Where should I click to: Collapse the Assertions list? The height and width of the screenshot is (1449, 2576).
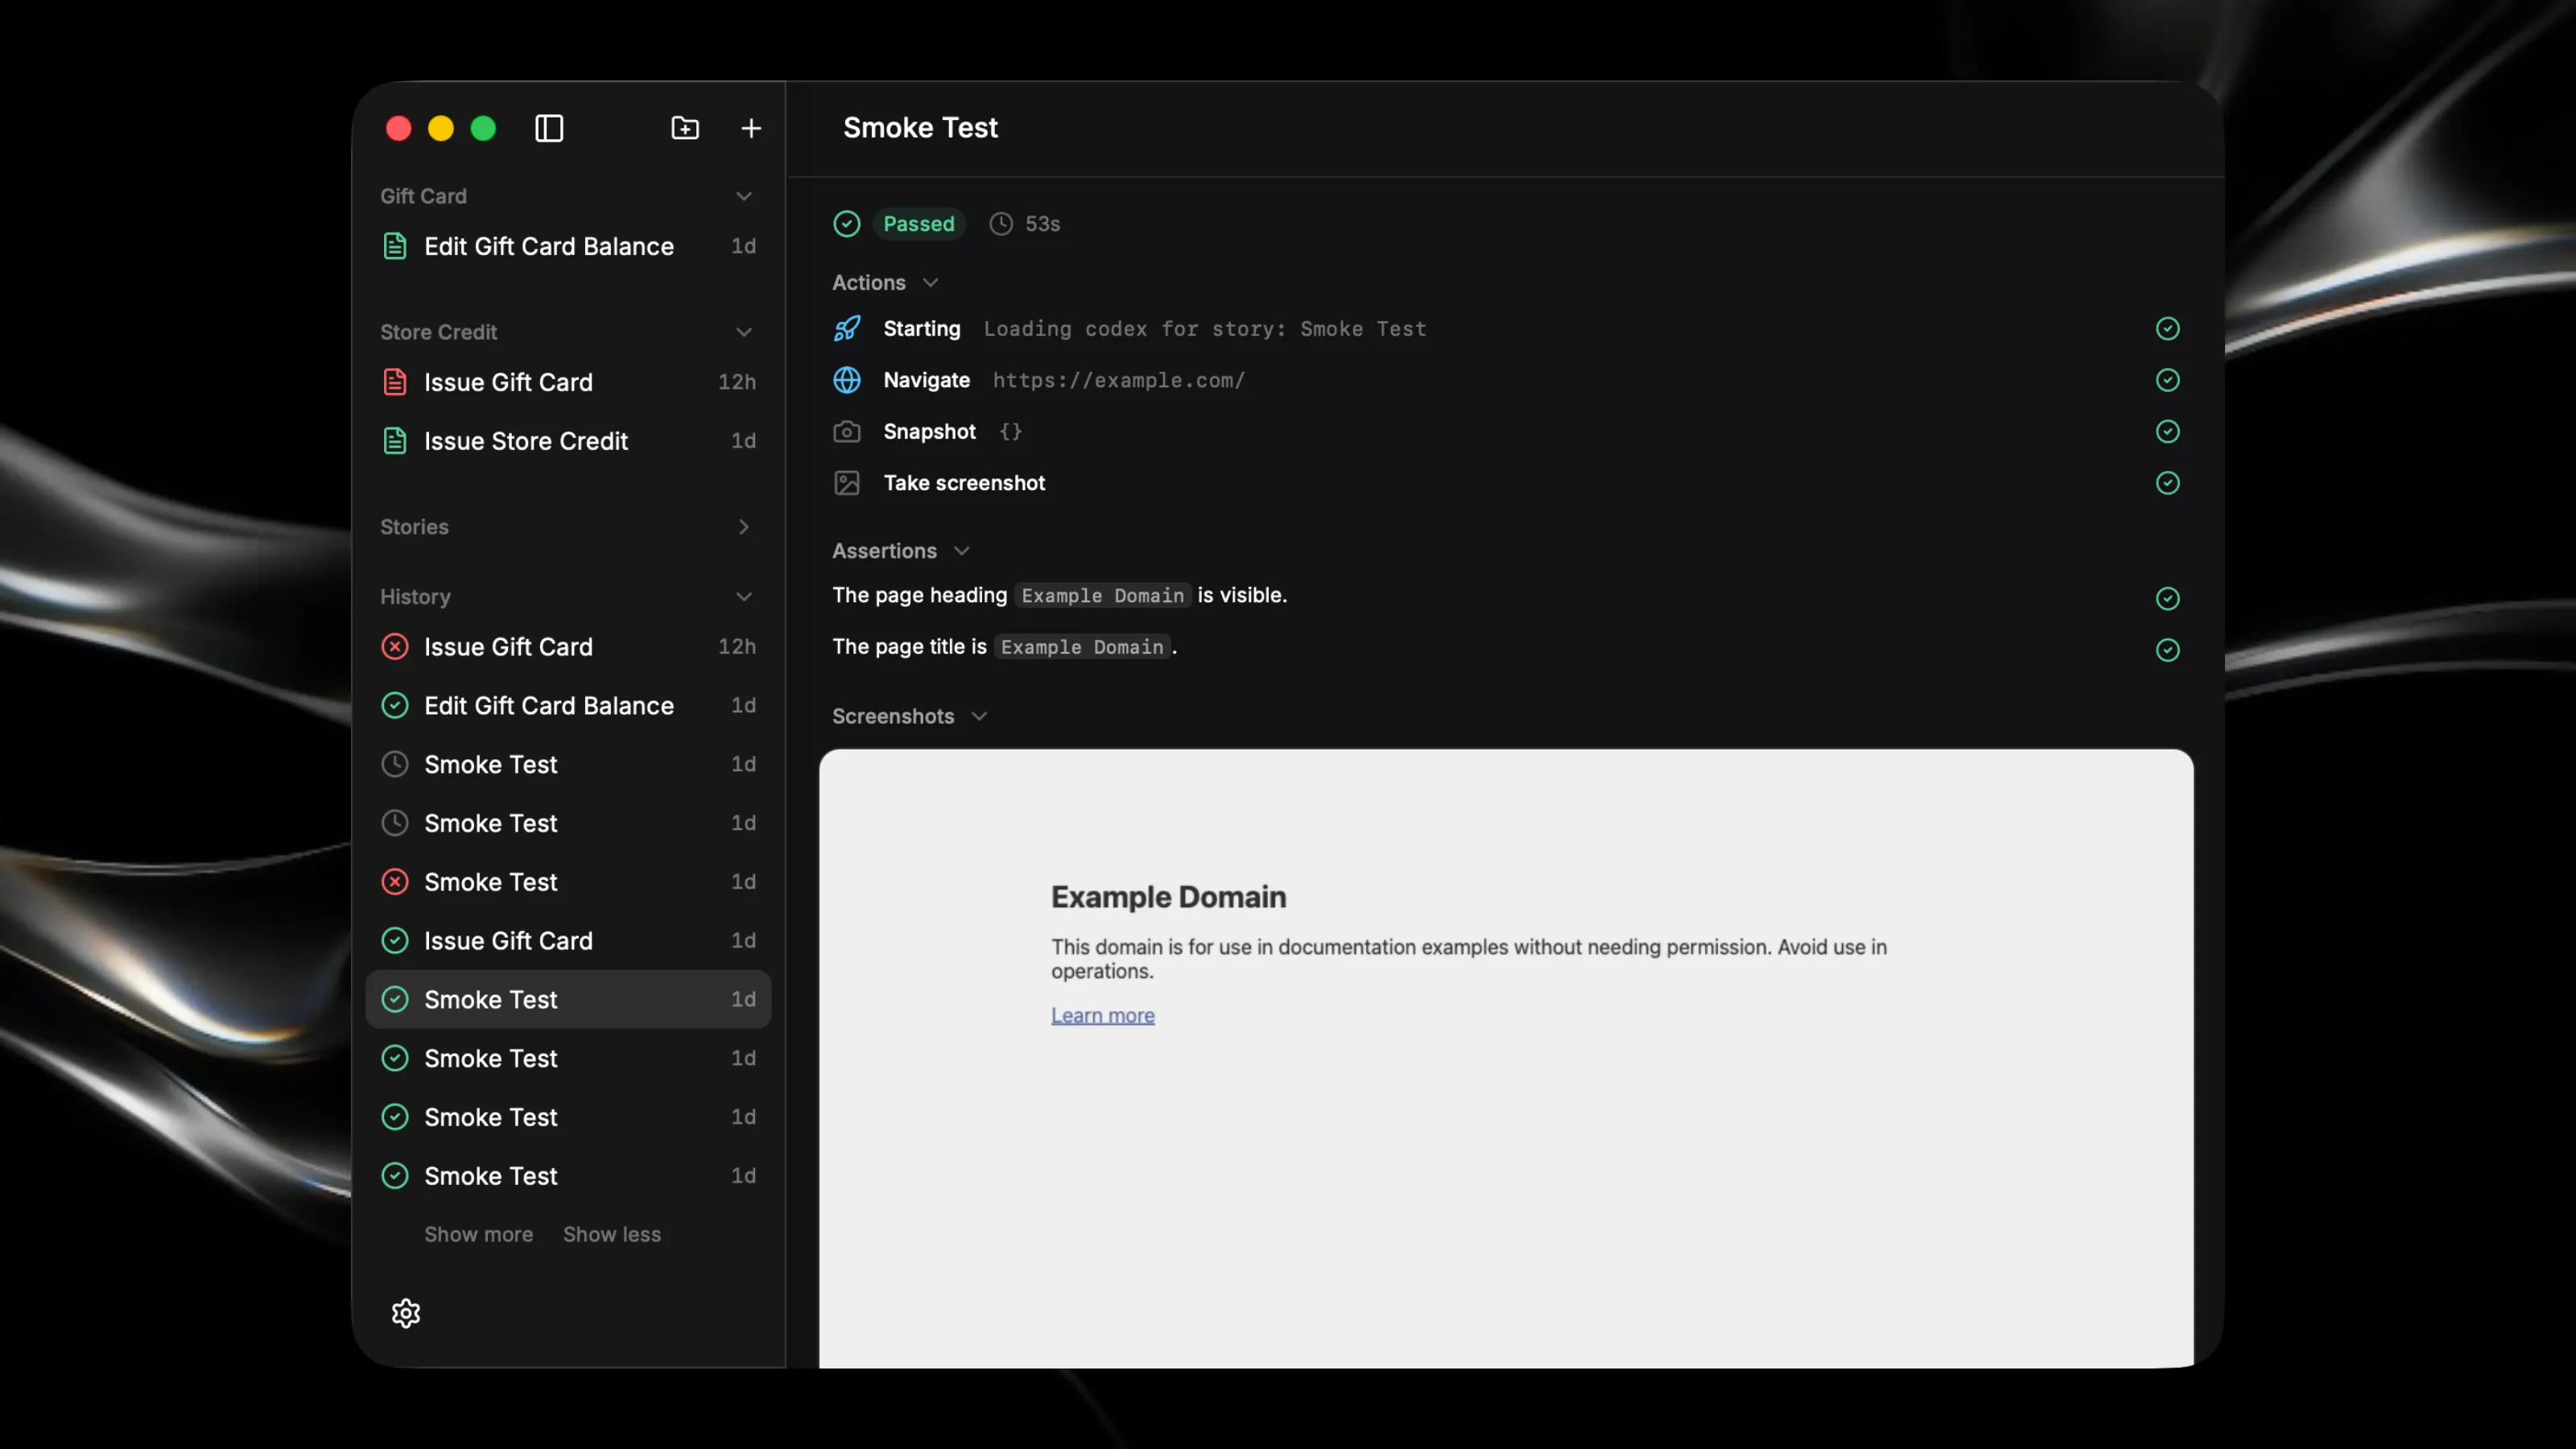pyautogui.click(x=961, y=551)
